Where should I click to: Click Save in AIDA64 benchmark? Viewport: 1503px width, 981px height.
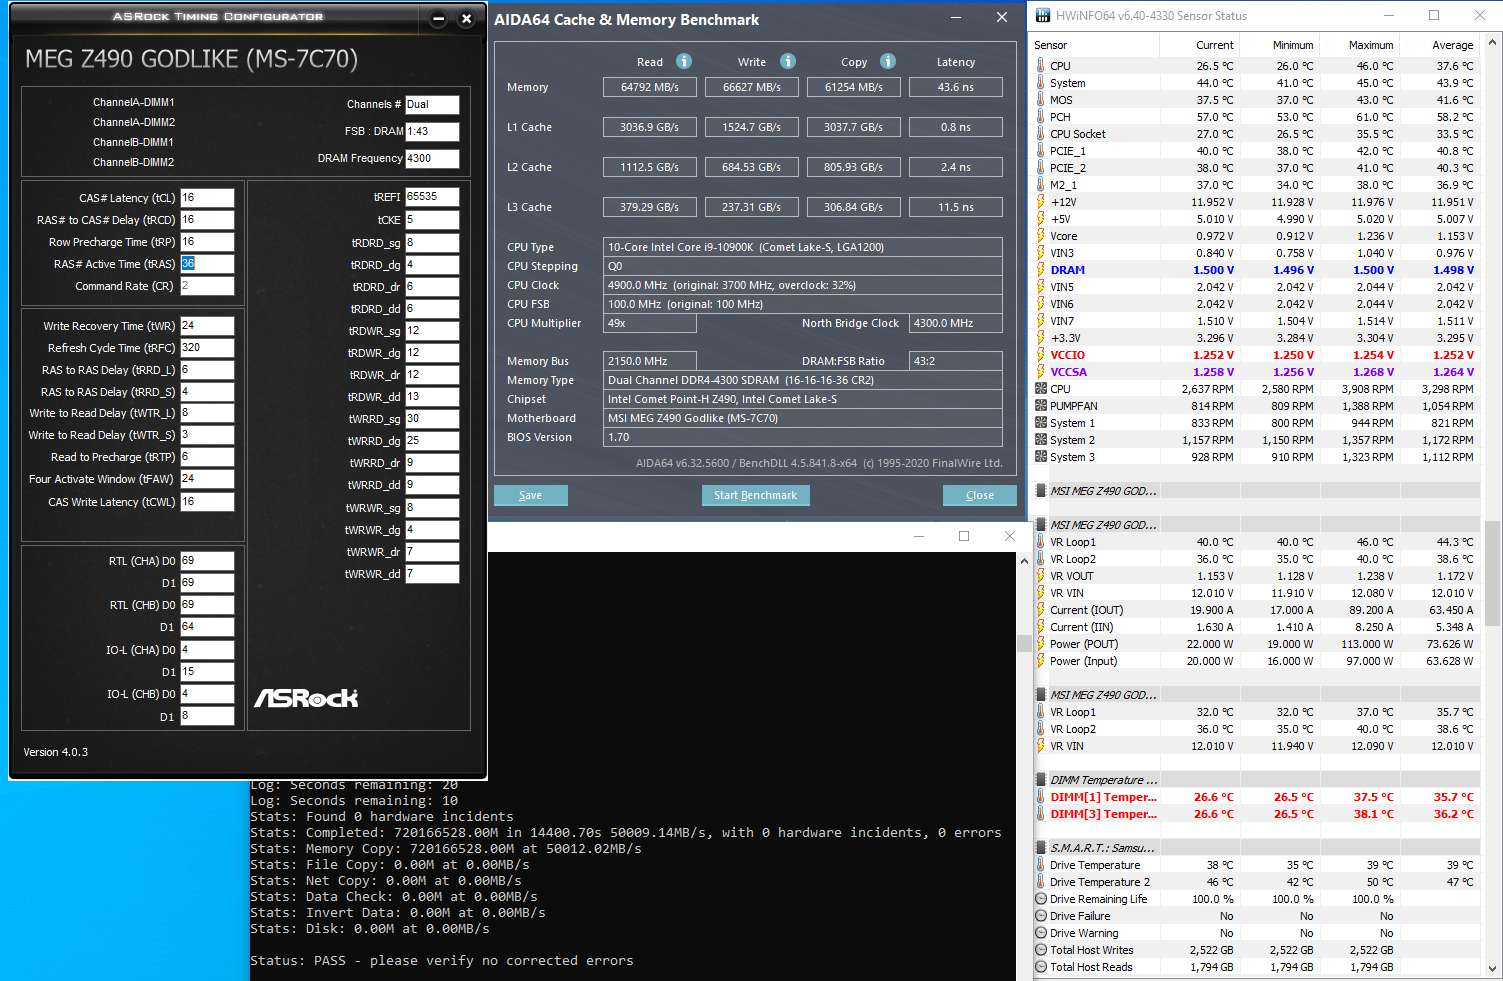(531, 495)
